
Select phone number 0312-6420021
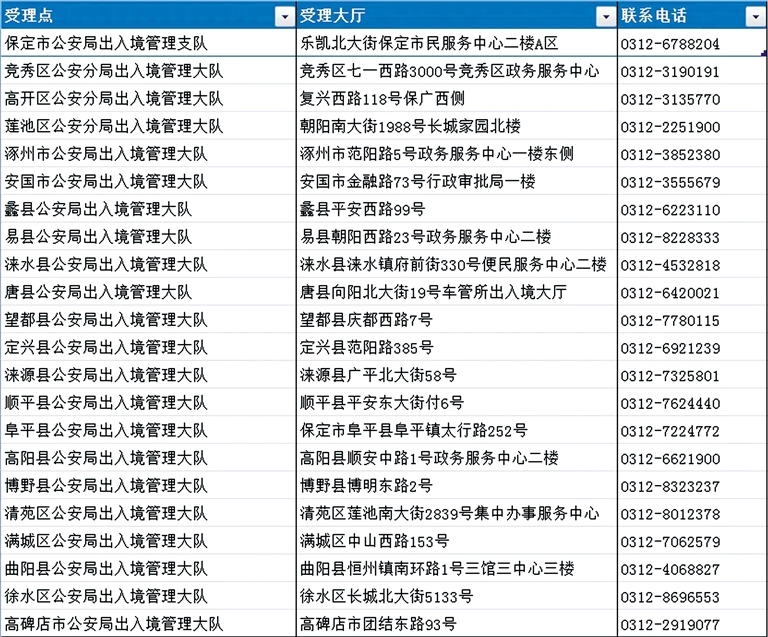[x=670, y=293]
